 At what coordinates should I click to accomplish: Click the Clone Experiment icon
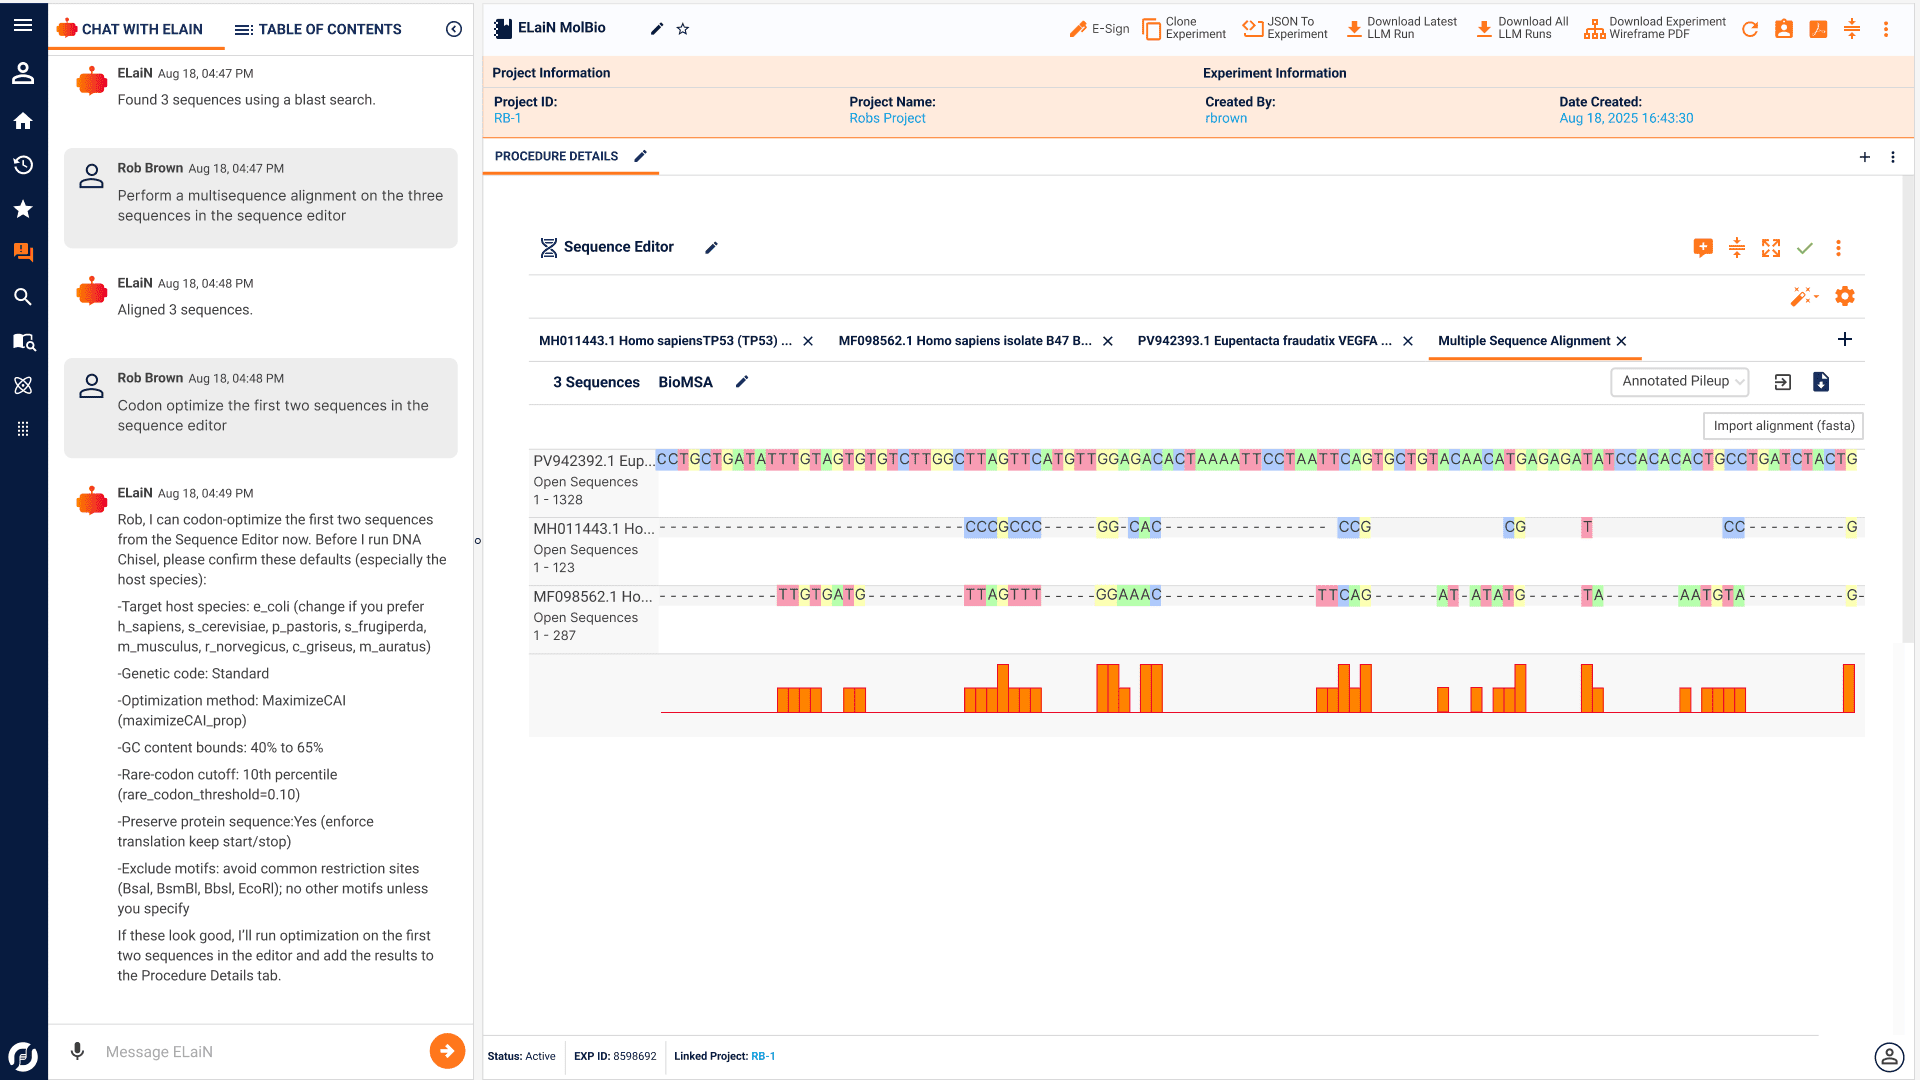(1151, 29)
